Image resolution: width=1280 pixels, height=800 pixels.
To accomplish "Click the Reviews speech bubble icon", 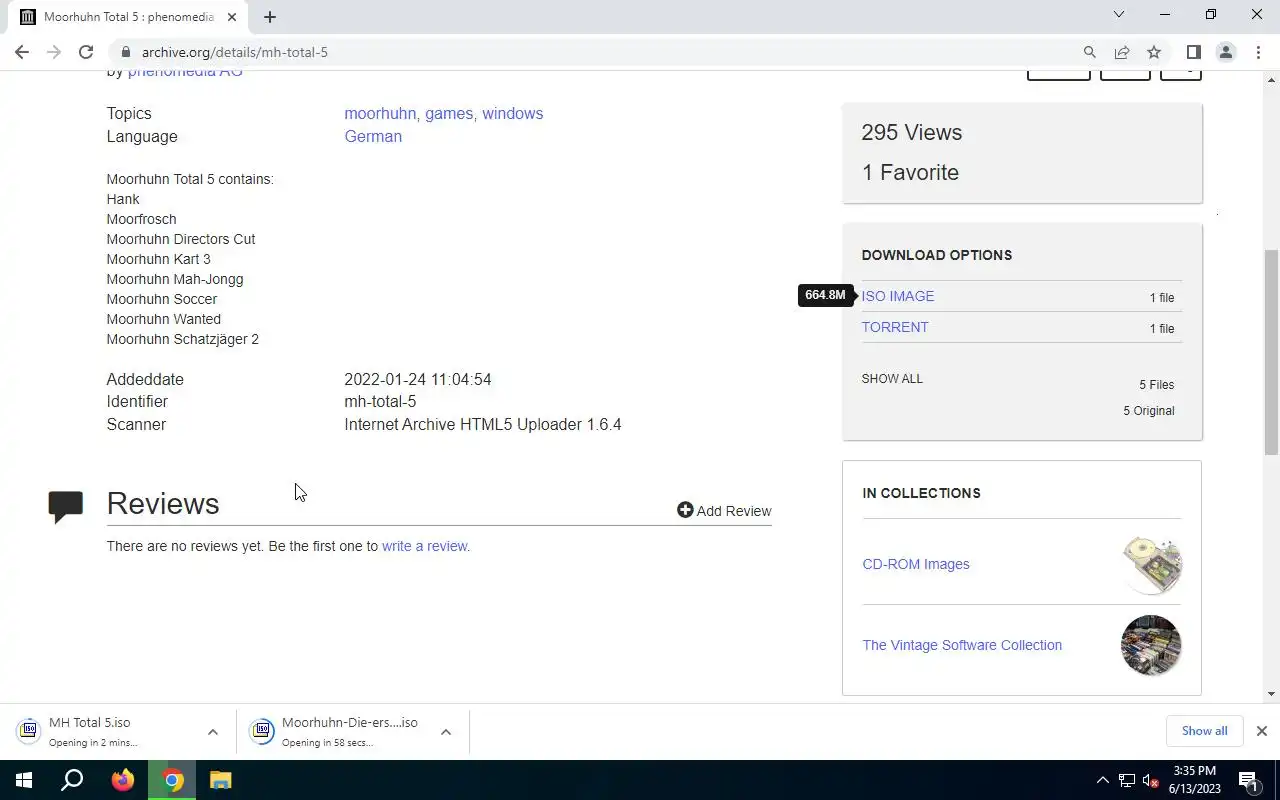I will point(66,507).
